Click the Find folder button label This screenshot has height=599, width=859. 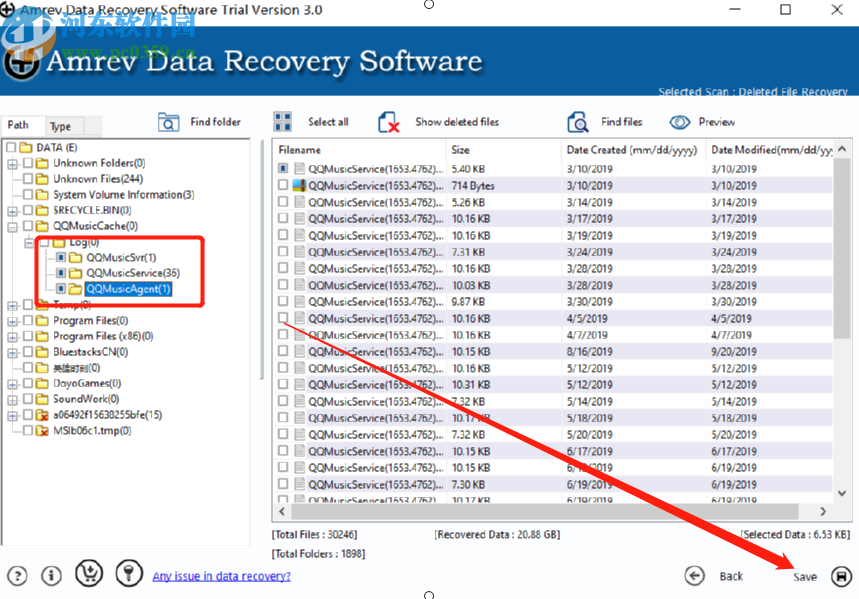click(x=215, y=122)
